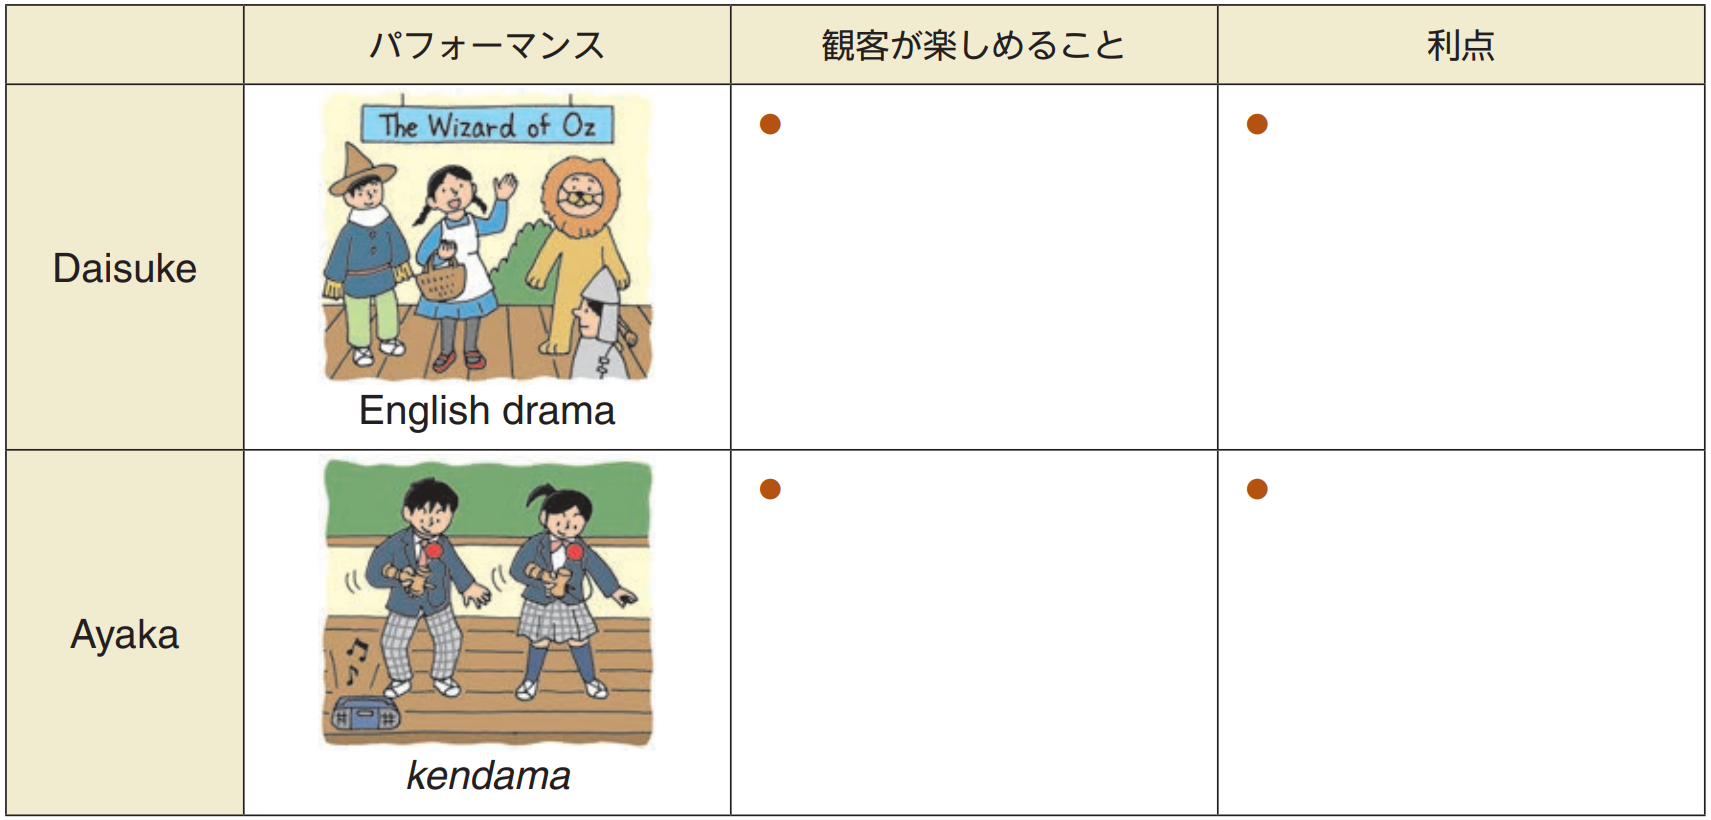The image size is (1711, 820).
Task: Click The Wizard of Oz sign
Action: pyautogui.click(x=487, y=126)
